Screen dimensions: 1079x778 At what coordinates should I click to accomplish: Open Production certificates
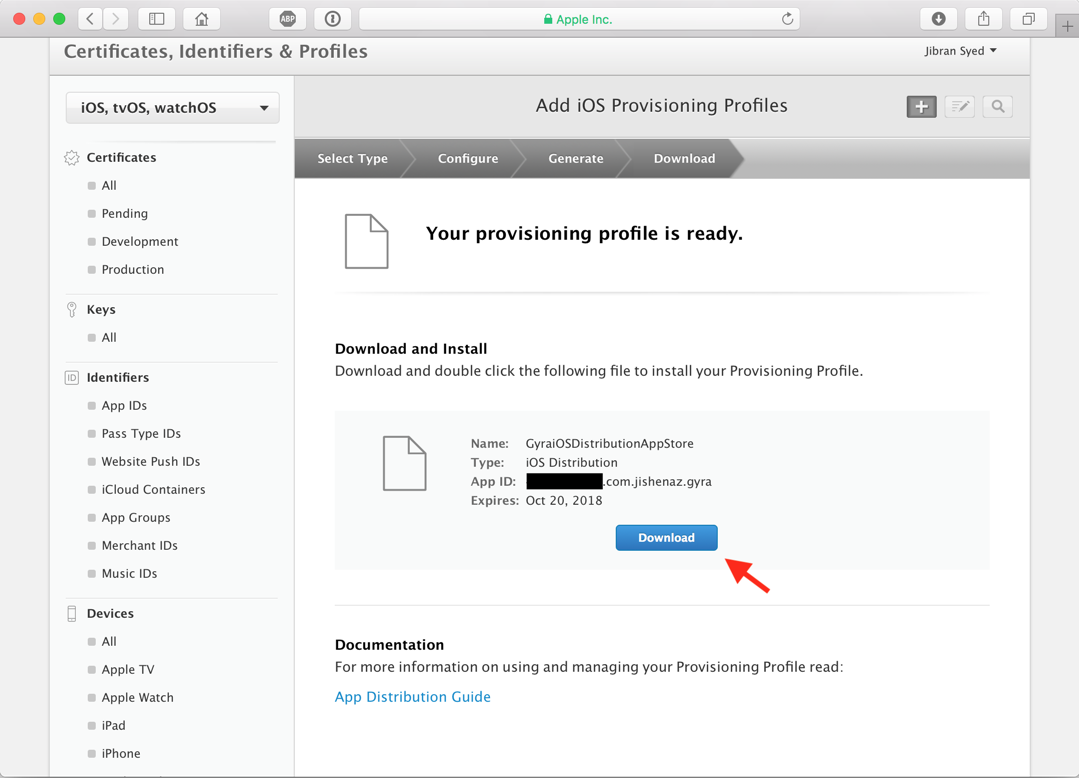133,270
